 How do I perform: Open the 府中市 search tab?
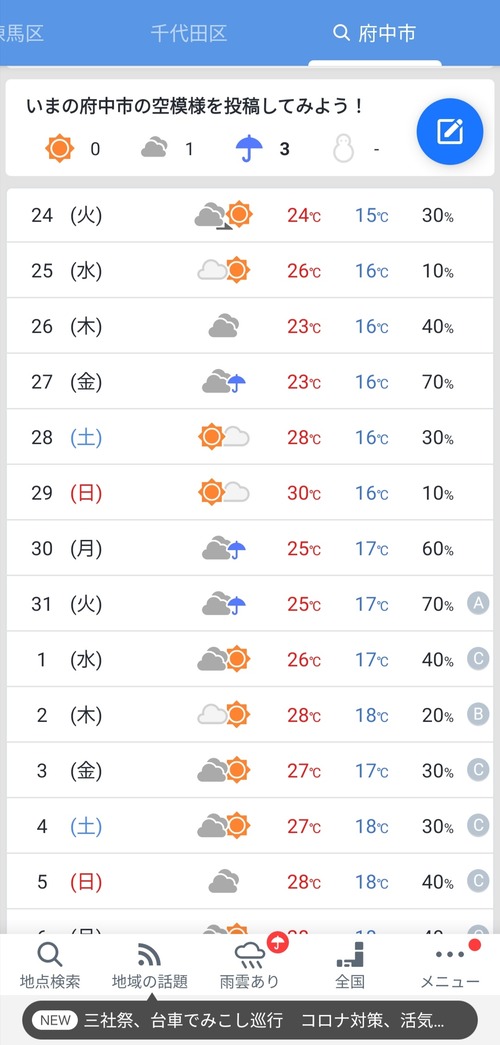375,33
